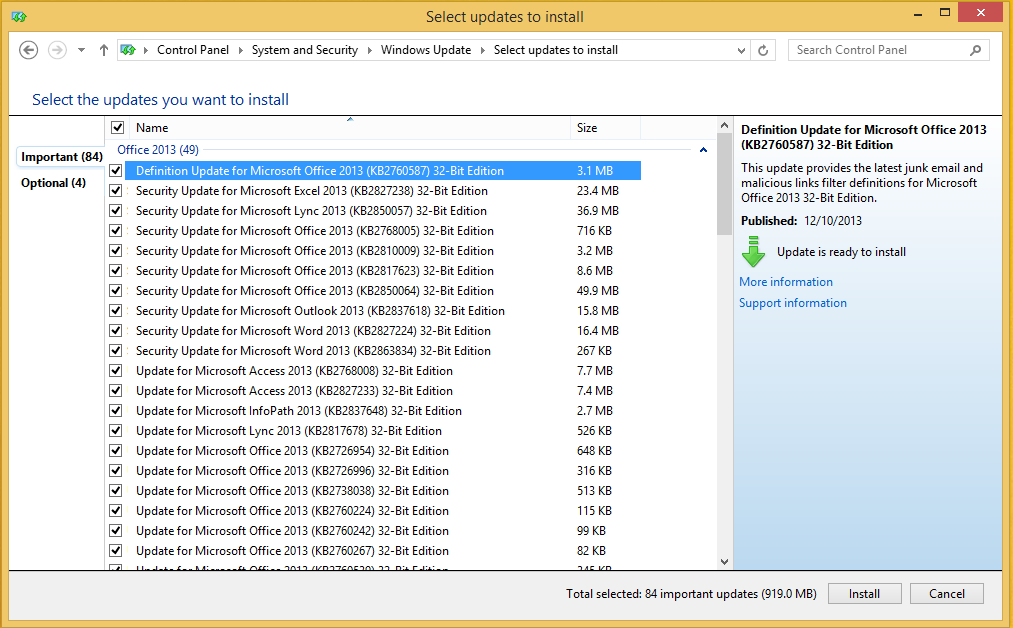The image size is (1013, 628).
Task: Uncheck Excel 2013 KB2827238 checkbox
Action: tap(116, 191)
